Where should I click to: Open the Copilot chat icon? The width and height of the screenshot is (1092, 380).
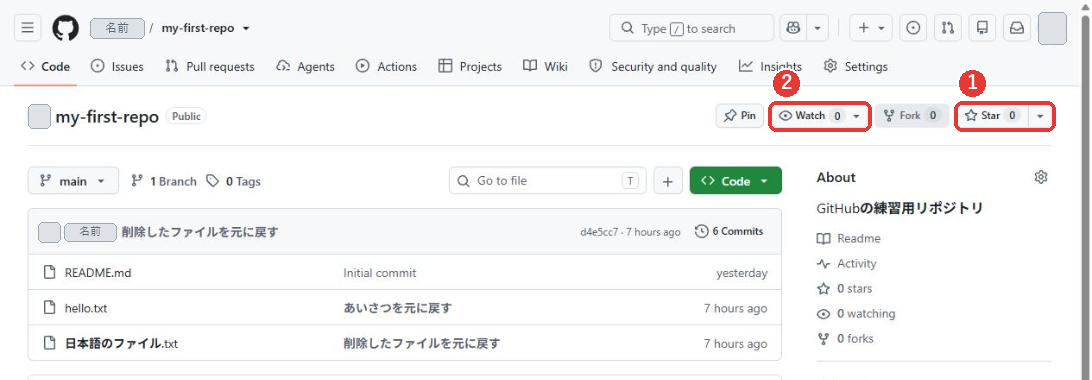793,29
